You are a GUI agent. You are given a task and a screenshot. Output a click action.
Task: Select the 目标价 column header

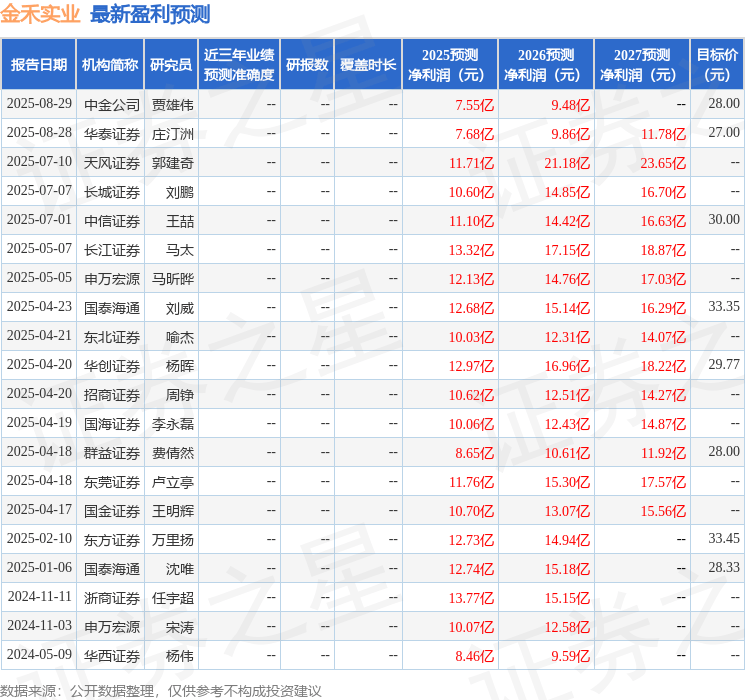tap(717, 65)
